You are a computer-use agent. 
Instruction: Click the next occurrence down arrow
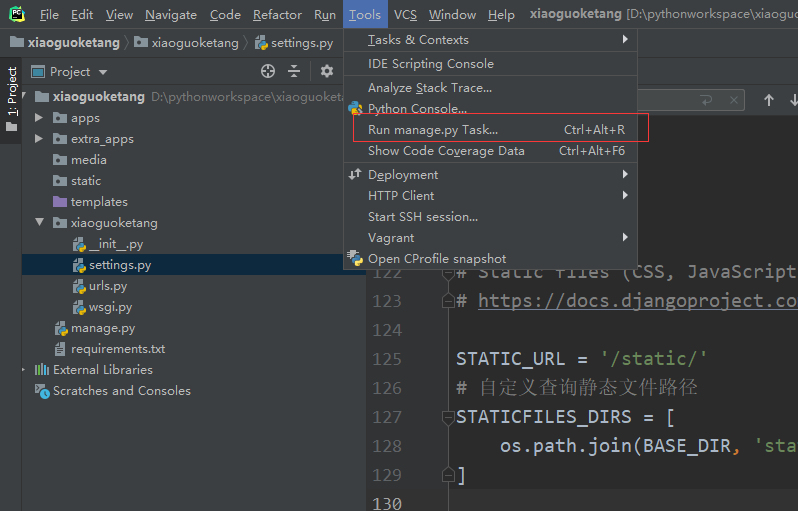point(793,100)
